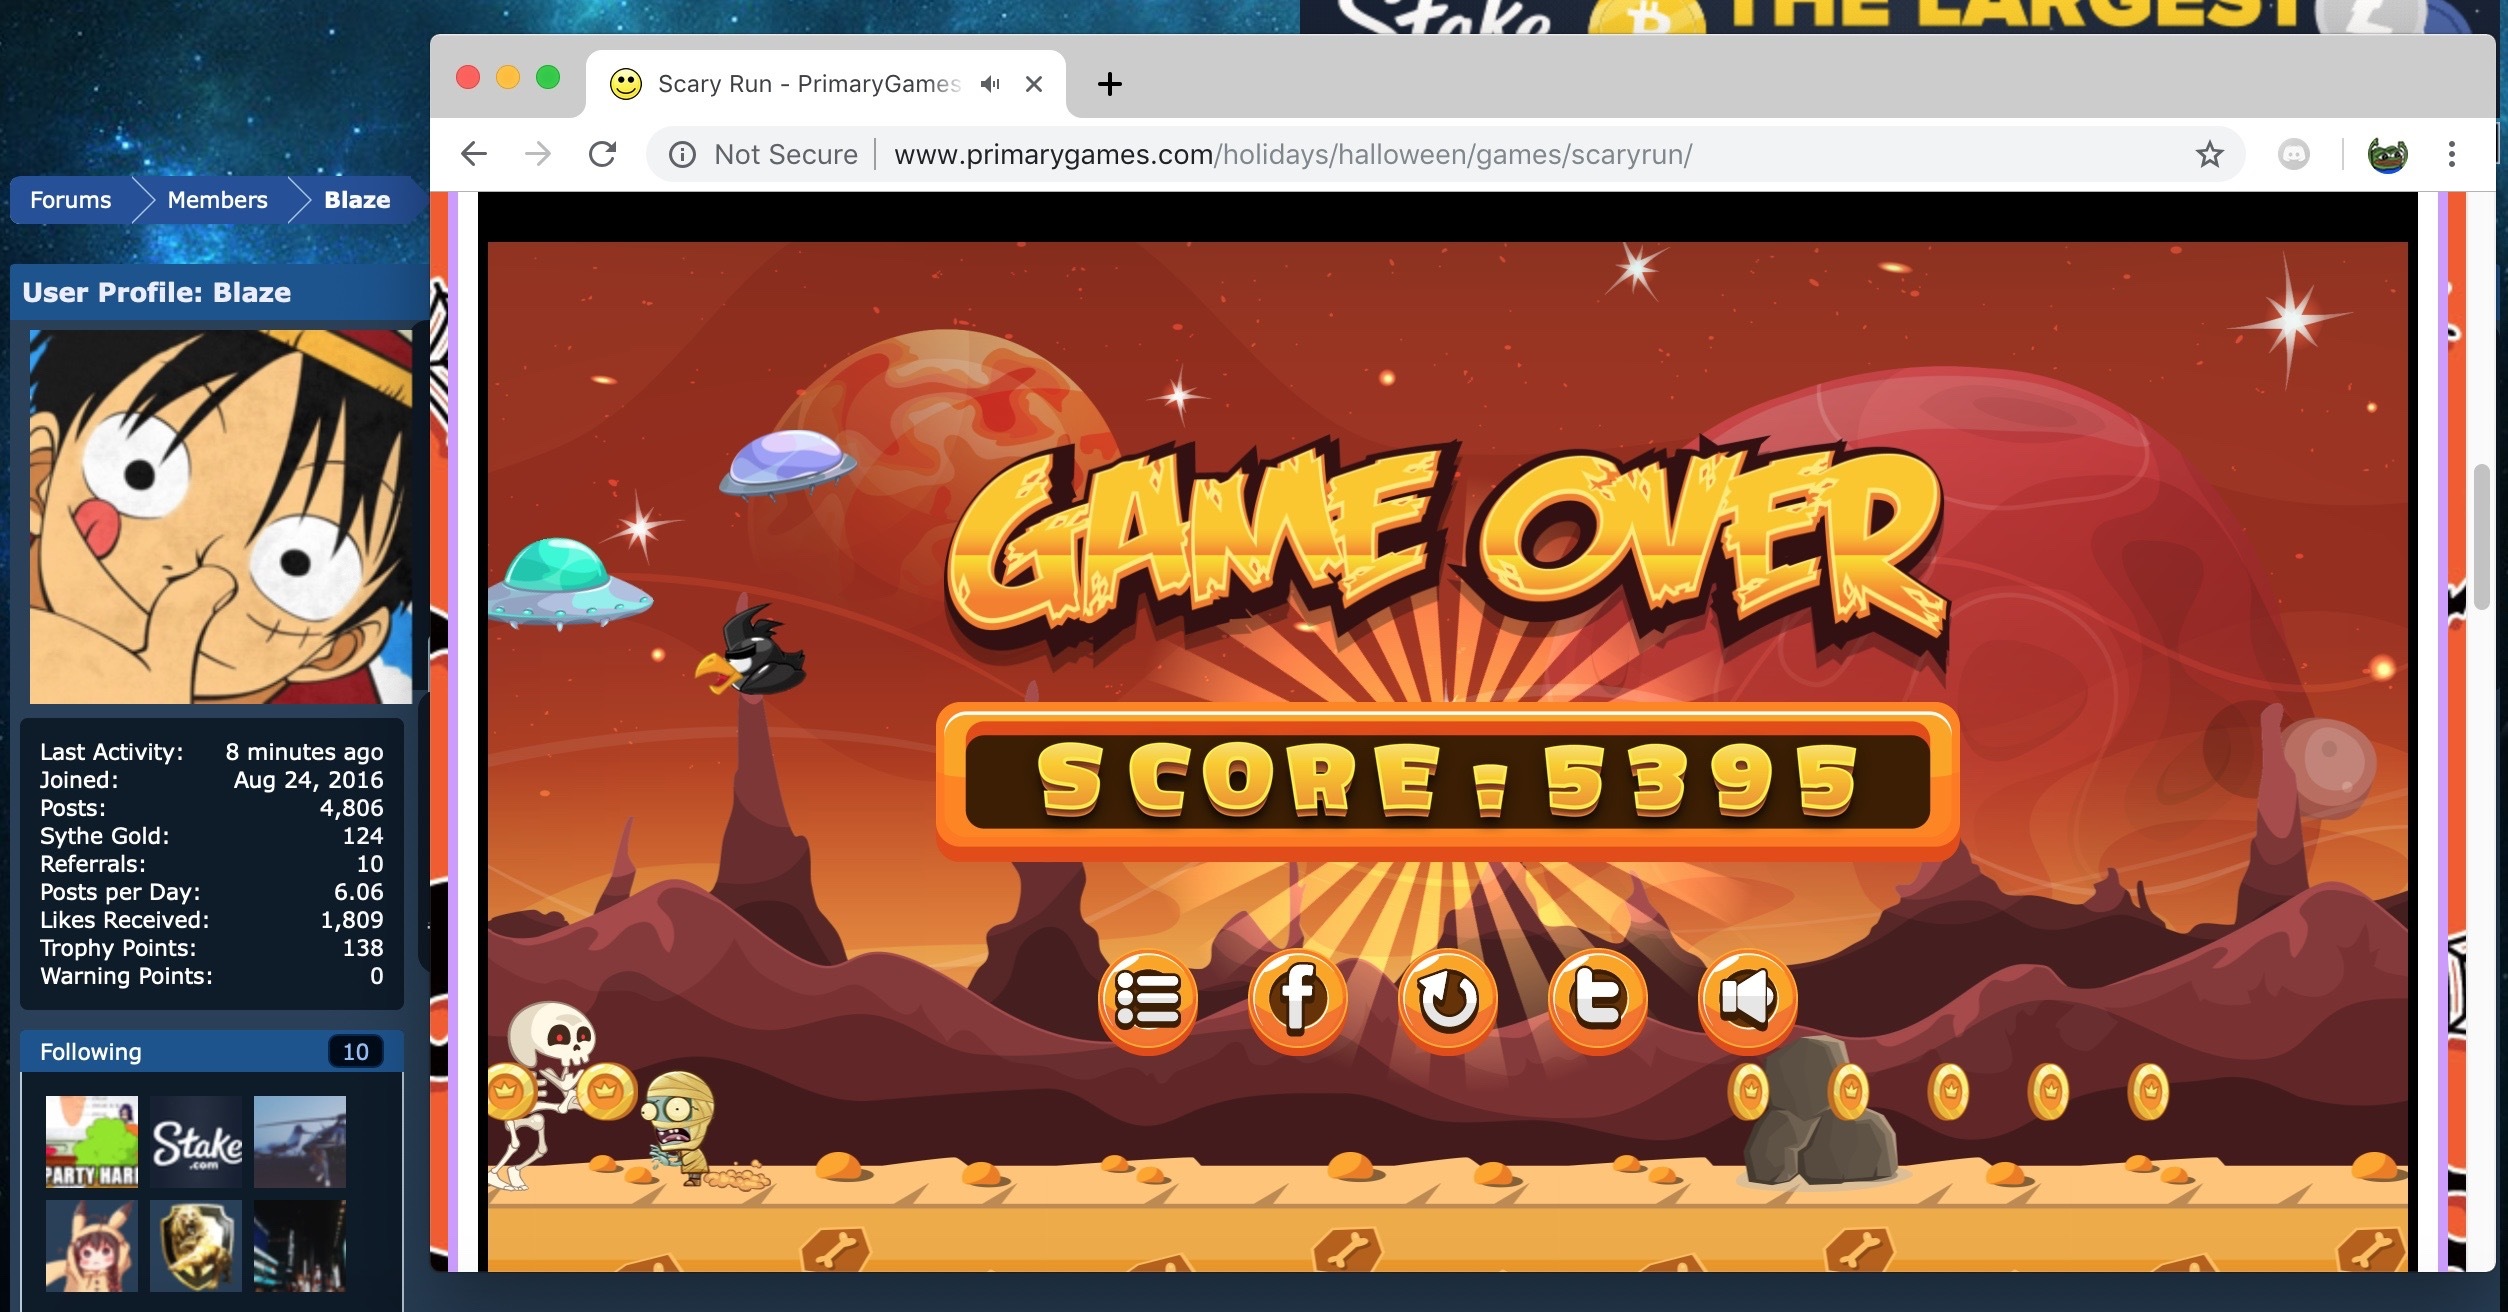Share score via Twitter button
Screen dimensions: 2508x1312
pos(1598,1000)
